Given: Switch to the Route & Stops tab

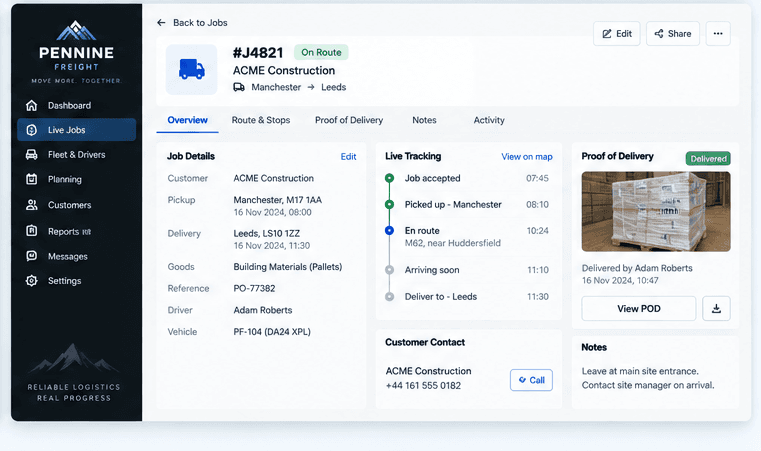Looking at the screenshot, I should [x=261, y=120].
